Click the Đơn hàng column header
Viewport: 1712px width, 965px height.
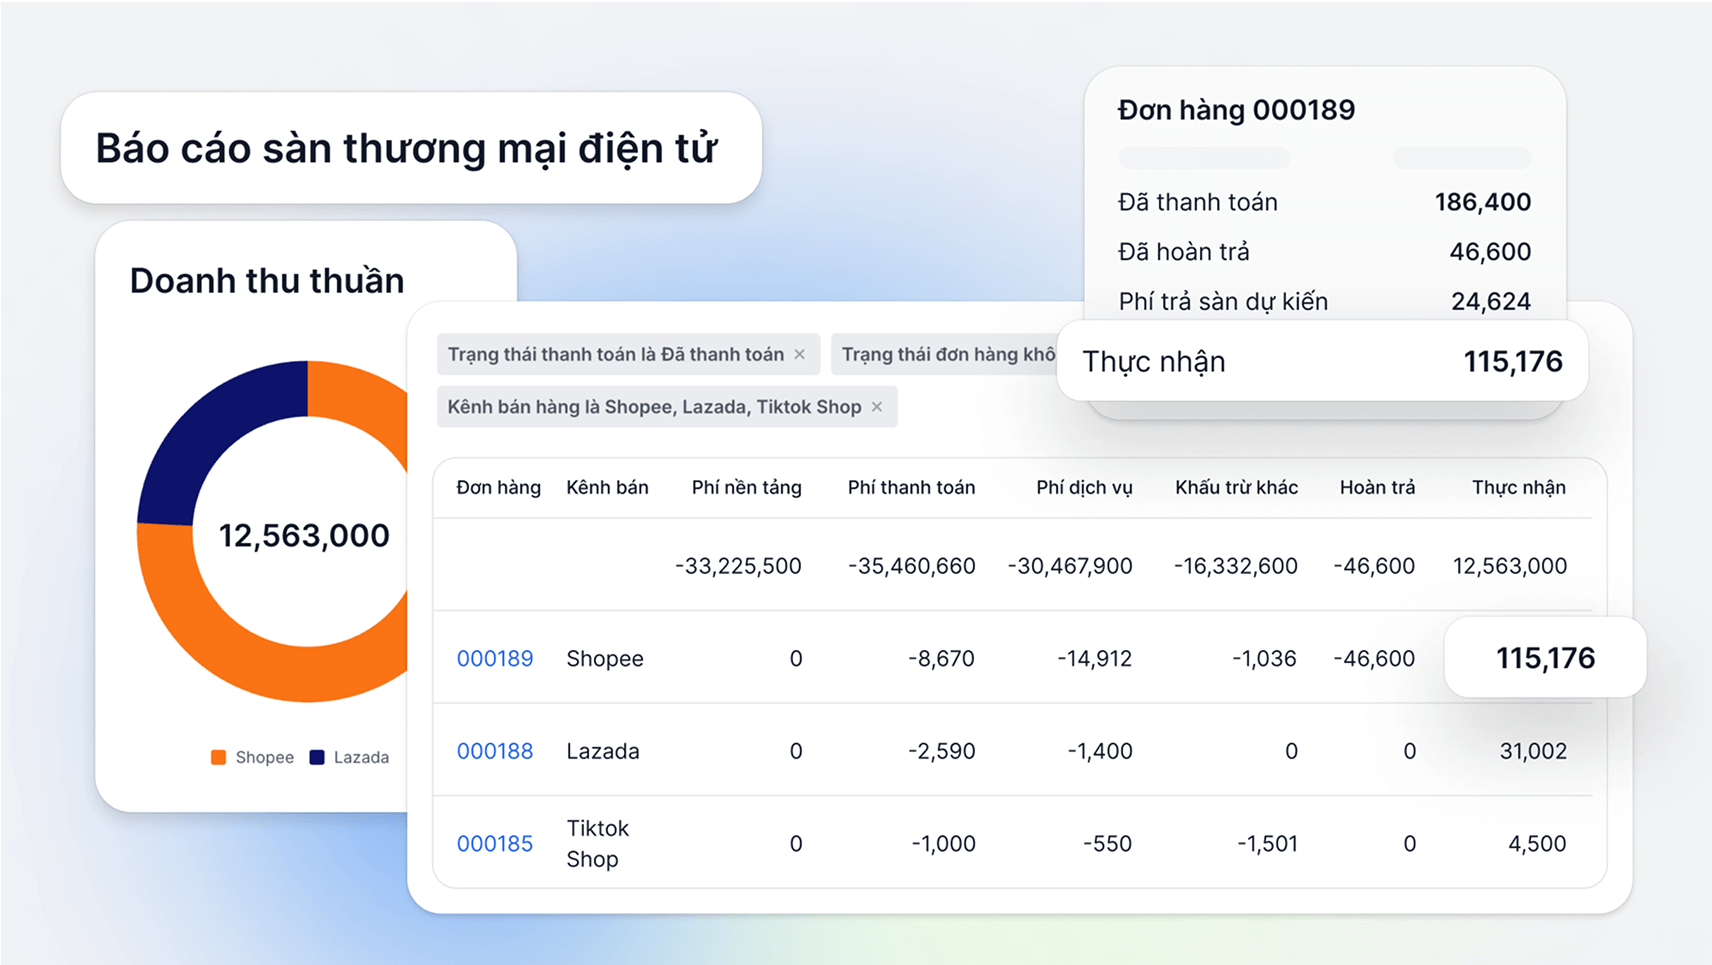498,487
